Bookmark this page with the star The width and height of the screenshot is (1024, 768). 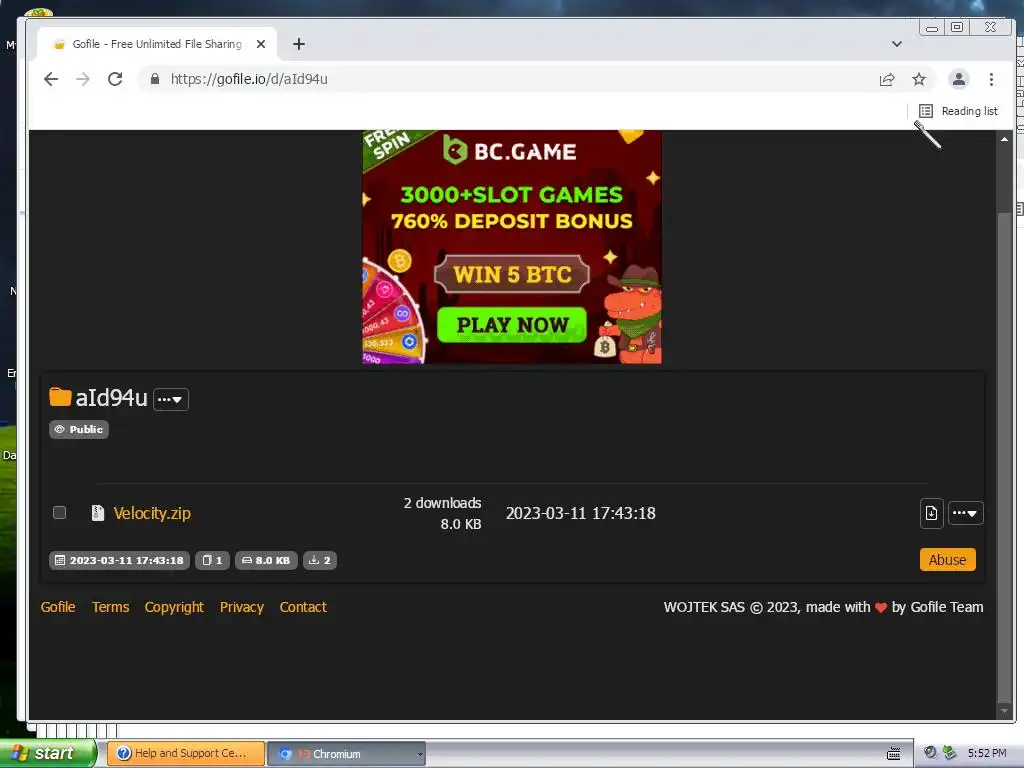tap(919, 80)
